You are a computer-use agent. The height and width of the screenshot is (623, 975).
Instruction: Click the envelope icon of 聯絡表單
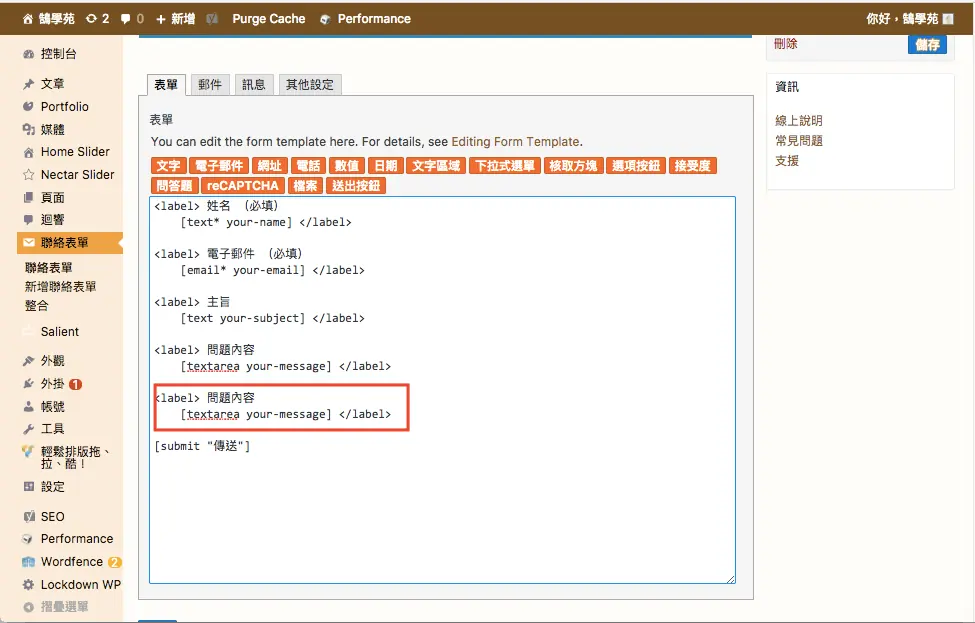tap(29, 242)
